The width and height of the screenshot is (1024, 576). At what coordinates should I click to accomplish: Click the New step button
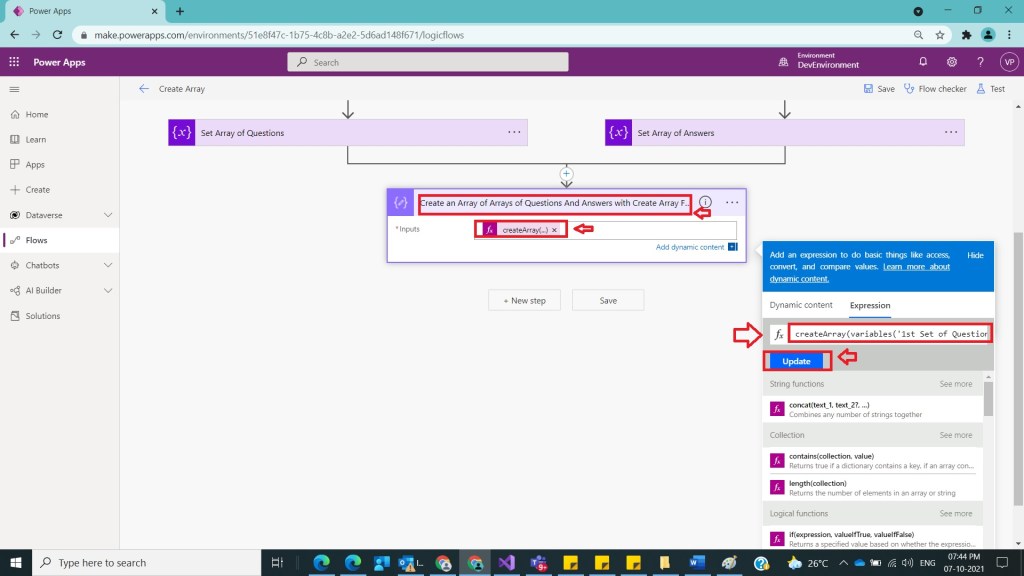point(524,300)
